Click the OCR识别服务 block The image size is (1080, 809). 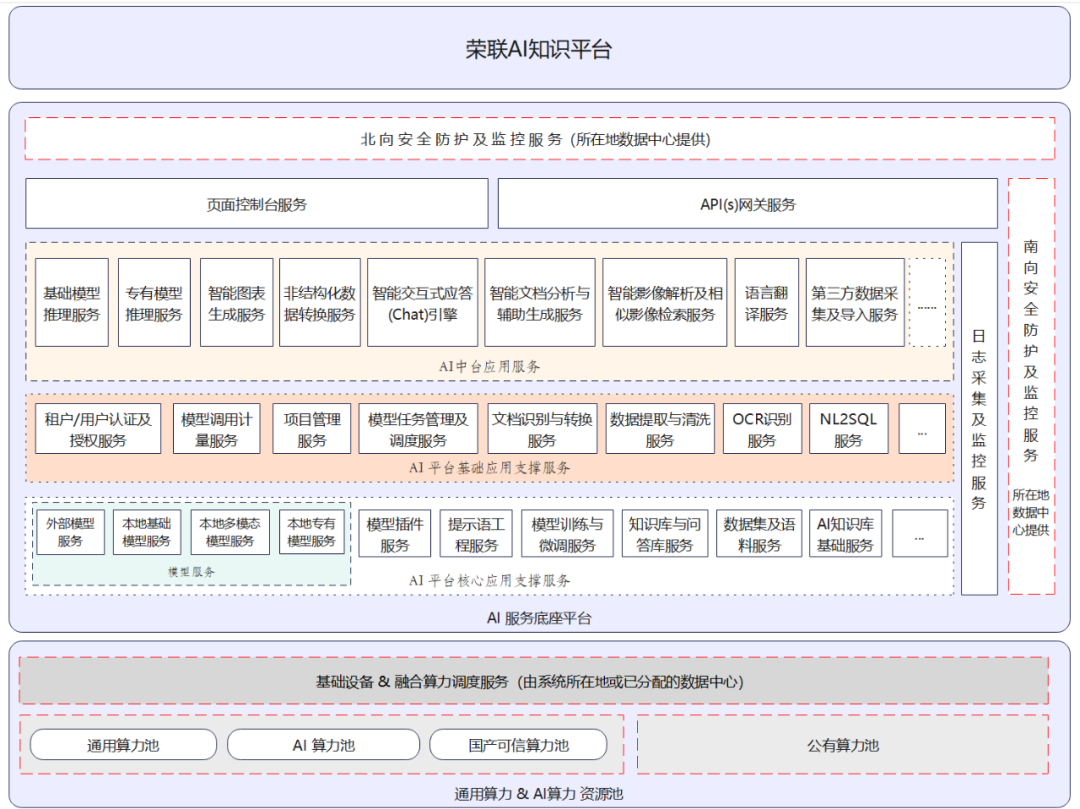(x=762, y=428)
